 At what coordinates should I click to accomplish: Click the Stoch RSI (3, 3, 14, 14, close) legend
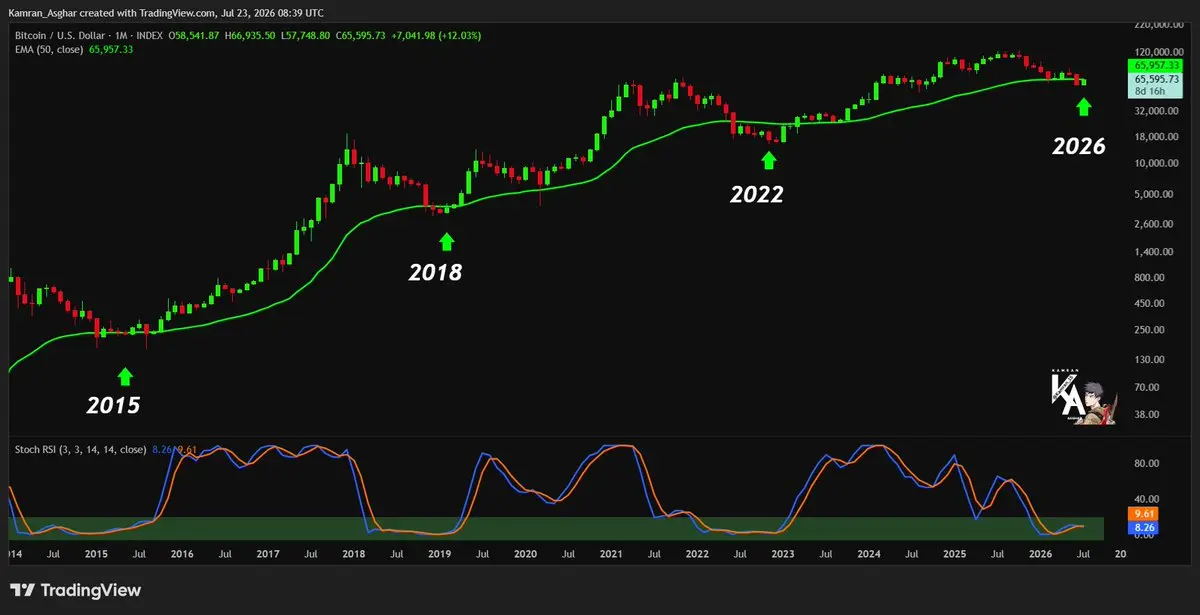tap(80, 450)
